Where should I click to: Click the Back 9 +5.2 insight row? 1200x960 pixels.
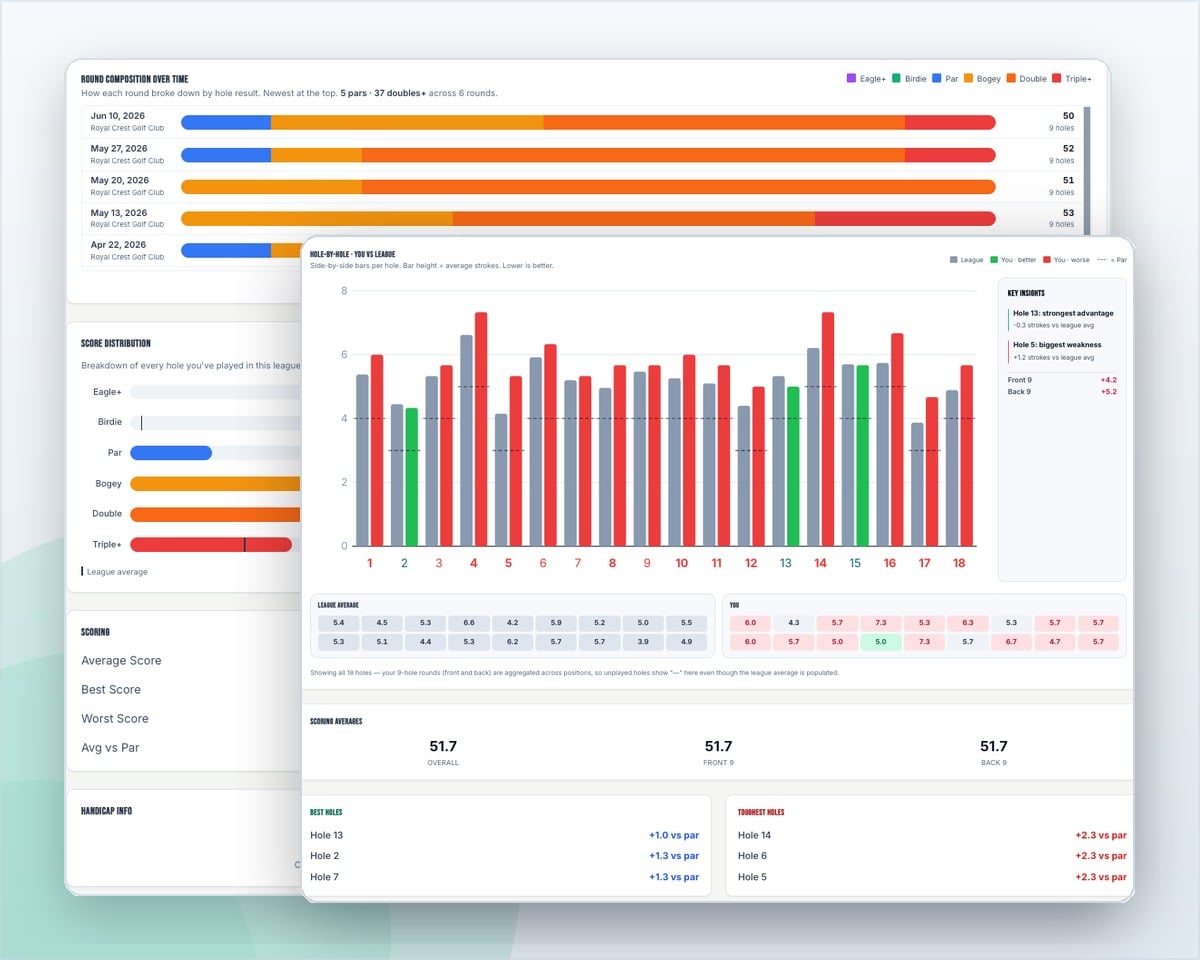click(1062, 392)
